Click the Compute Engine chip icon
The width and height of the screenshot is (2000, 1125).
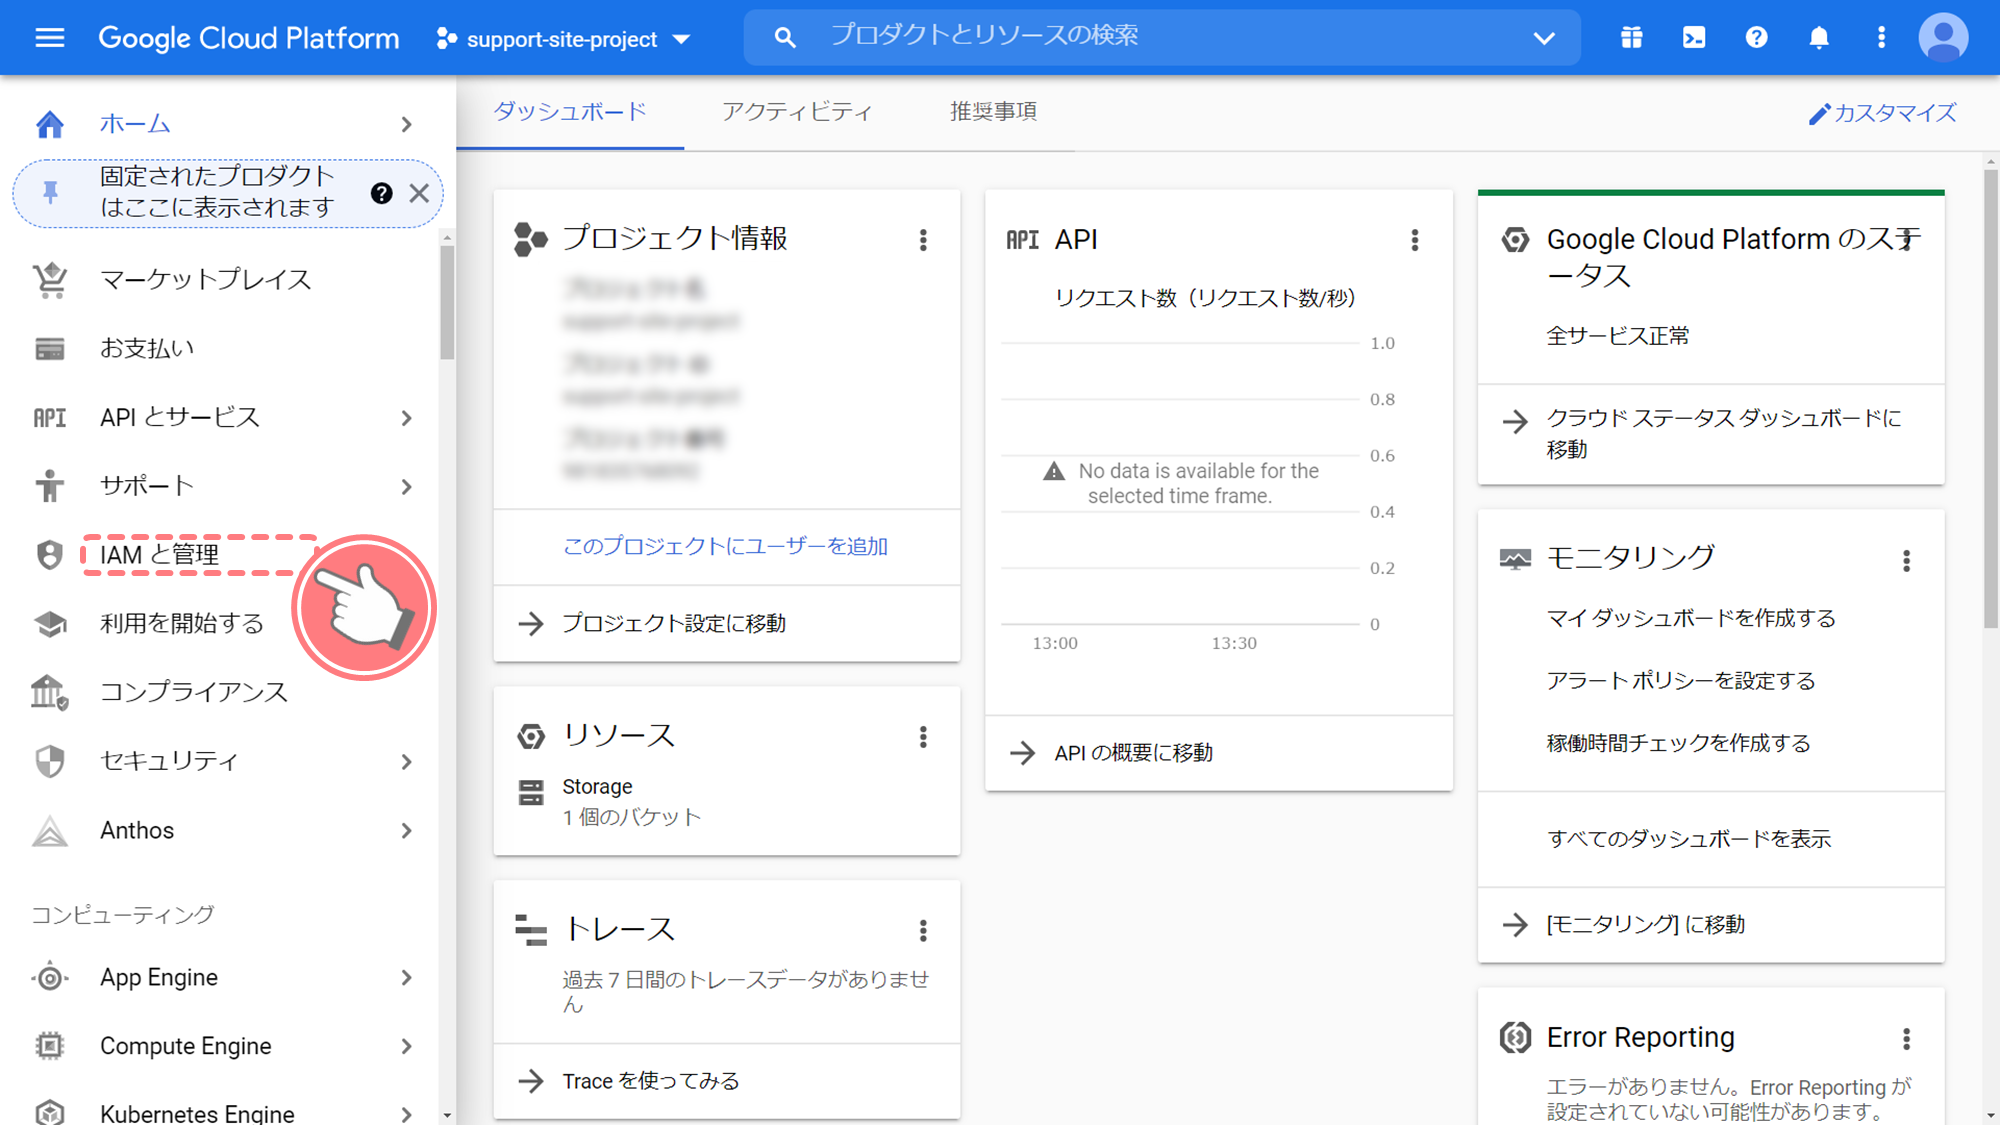pos(49,1046)
